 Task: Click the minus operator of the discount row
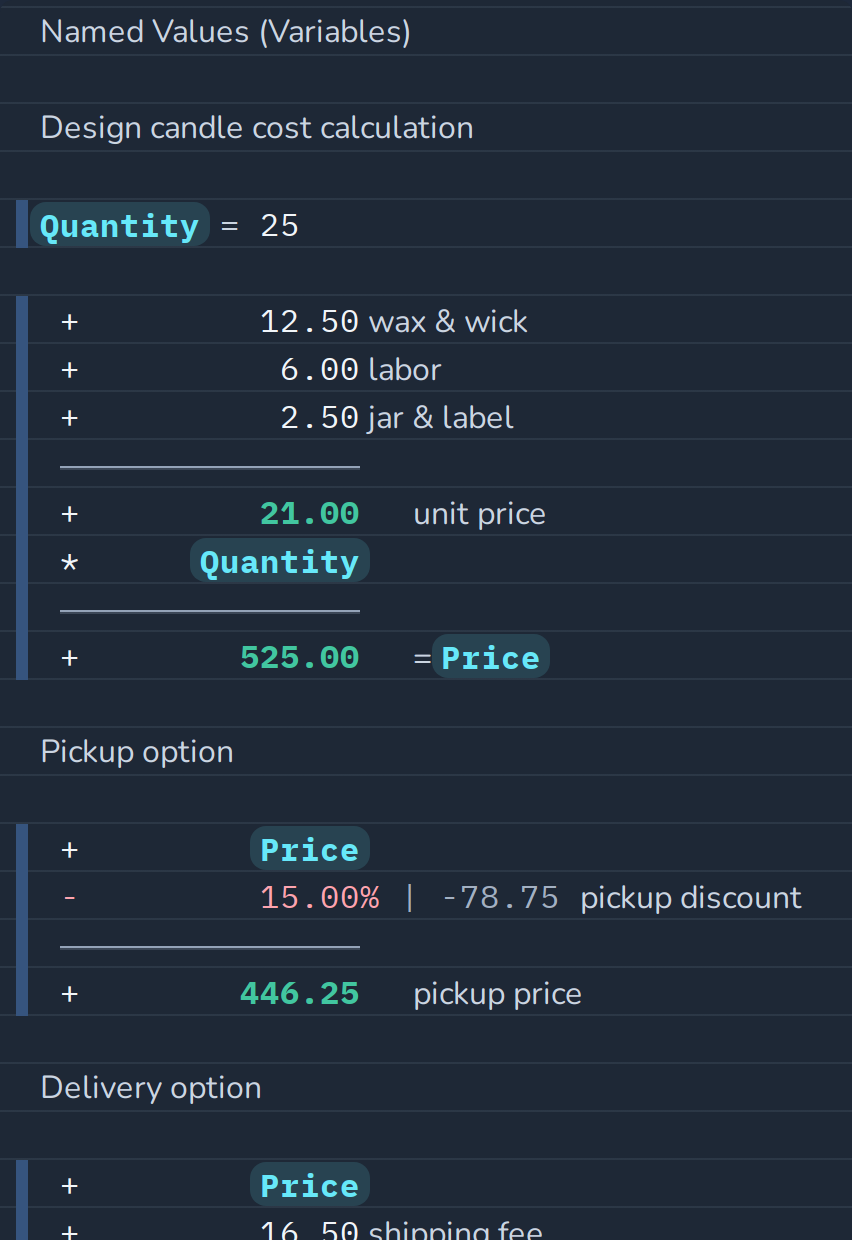69,898
